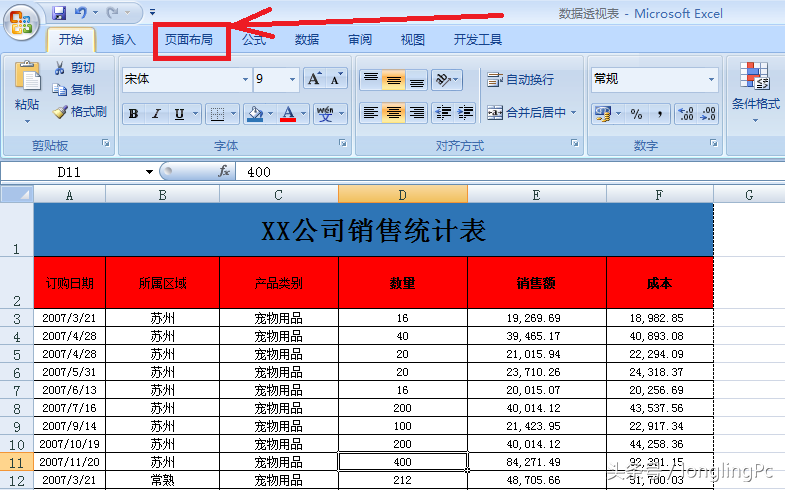Apply red font color with the A icon
The image size is (785, 490).
pos(288,114)
